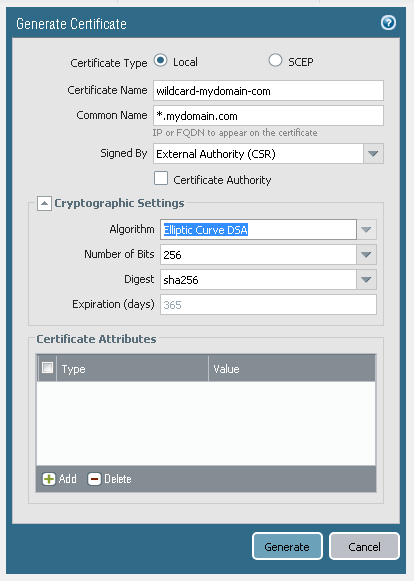The image size is (414, 581).
Task: Open the Digest dropdown arrow
Action: click(366, 279)
